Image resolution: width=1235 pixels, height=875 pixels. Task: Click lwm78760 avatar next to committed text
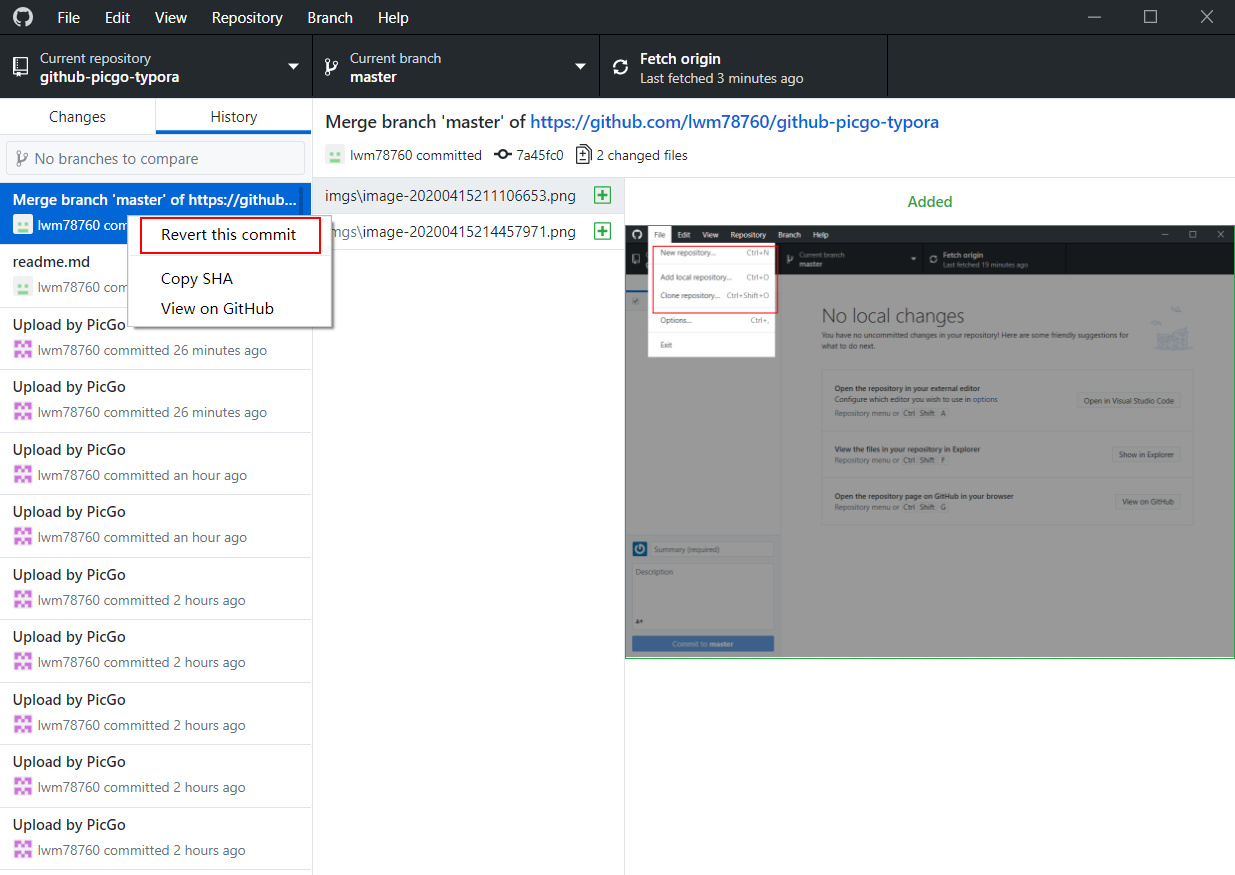[x=335, y=155]
